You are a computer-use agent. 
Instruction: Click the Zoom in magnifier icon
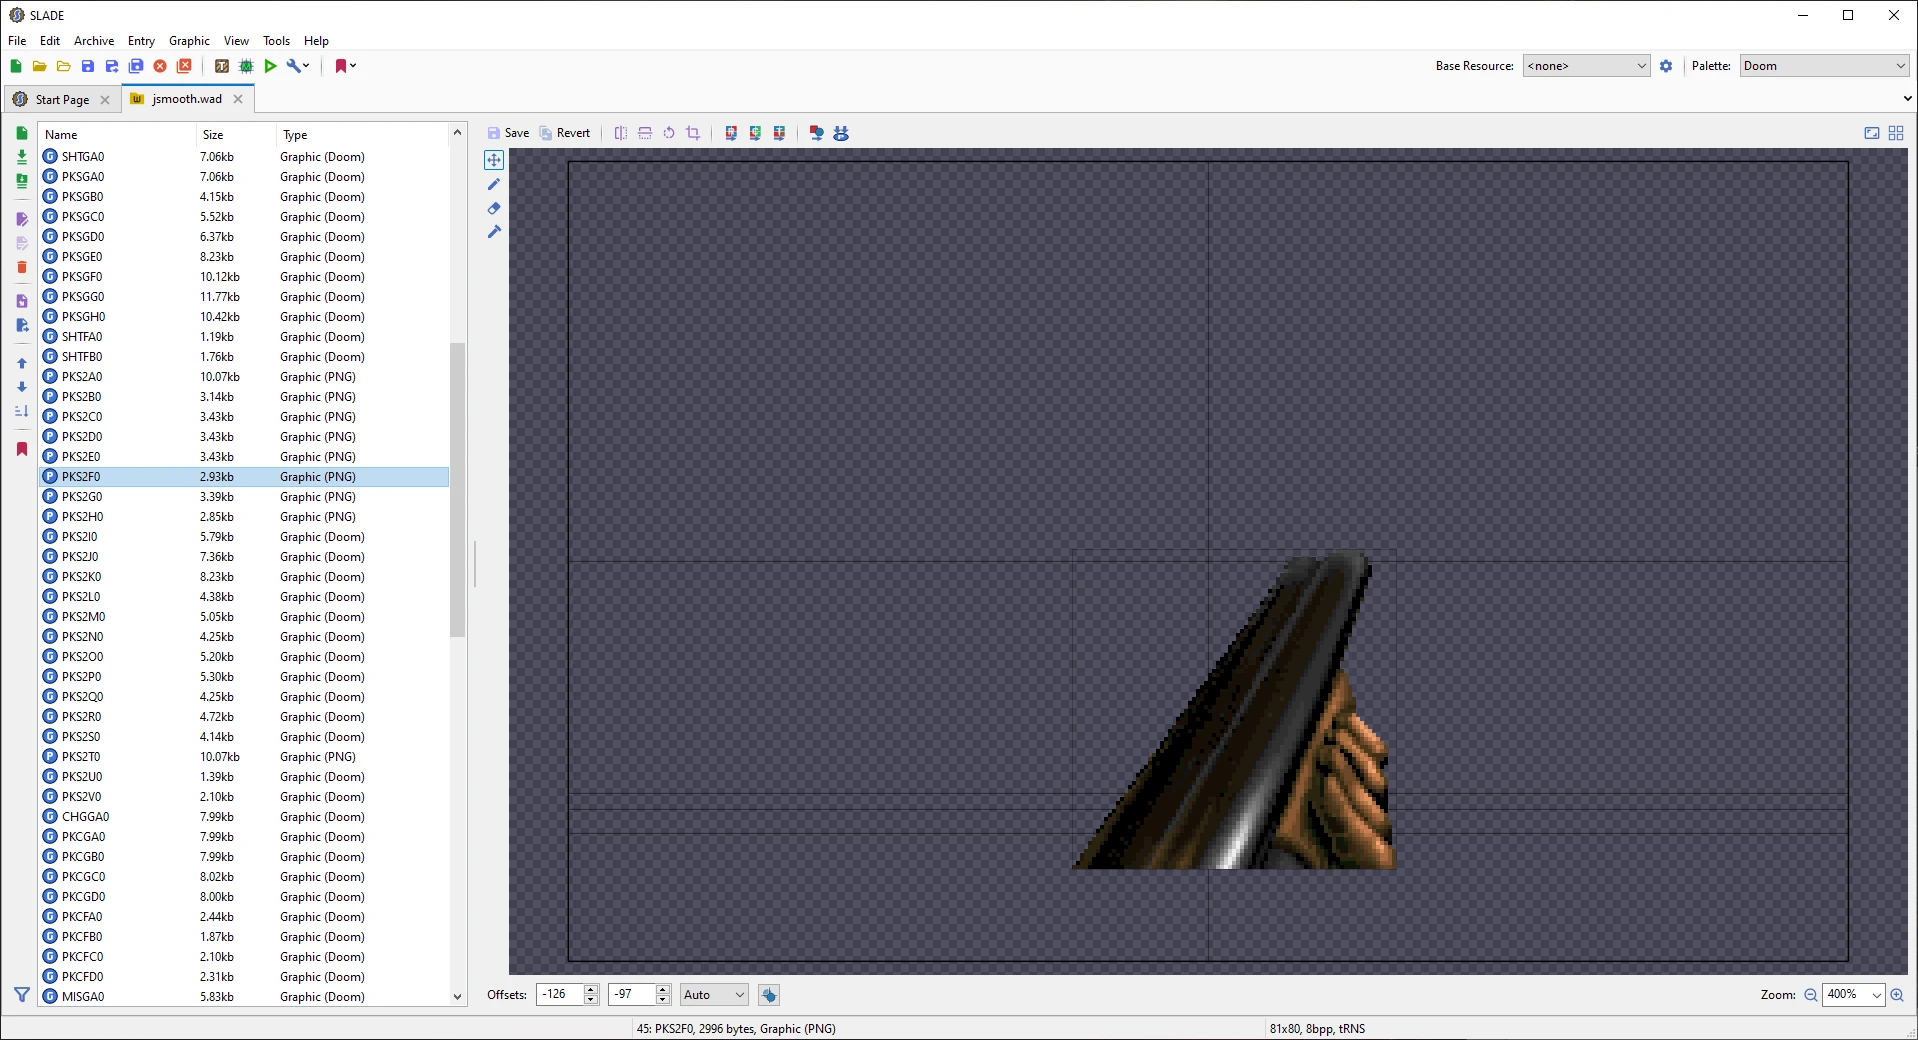click(x=1897, y=995)
